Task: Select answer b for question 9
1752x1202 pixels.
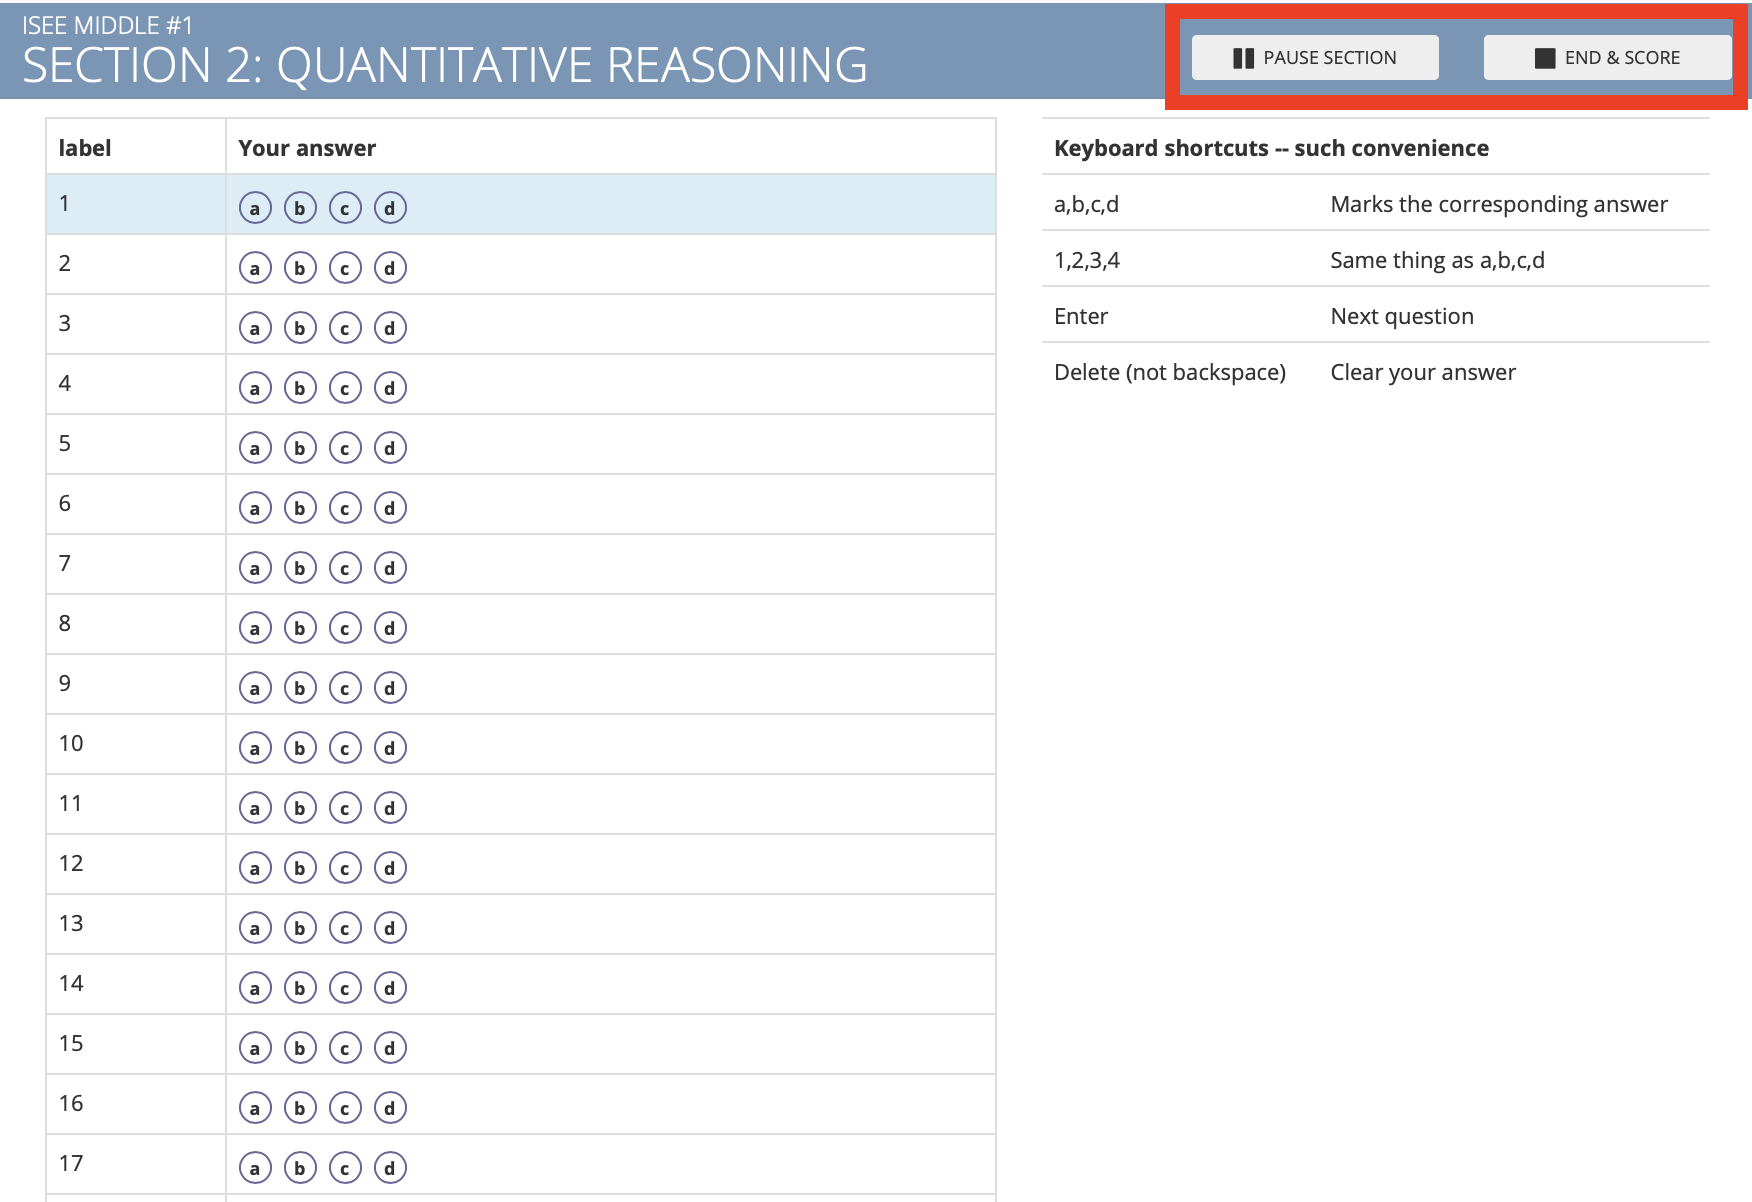Action: click(300, 688)
